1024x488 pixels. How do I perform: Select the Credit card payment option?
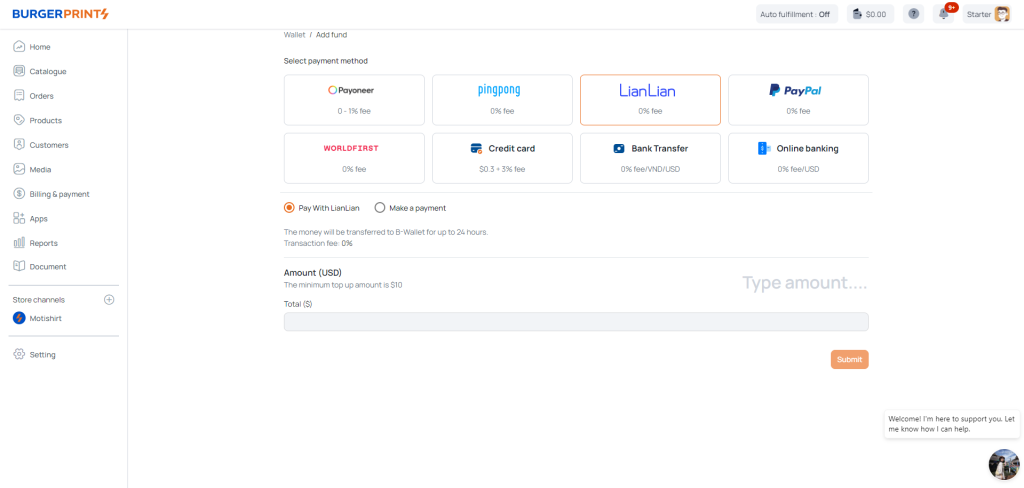(x=502, y=158)
